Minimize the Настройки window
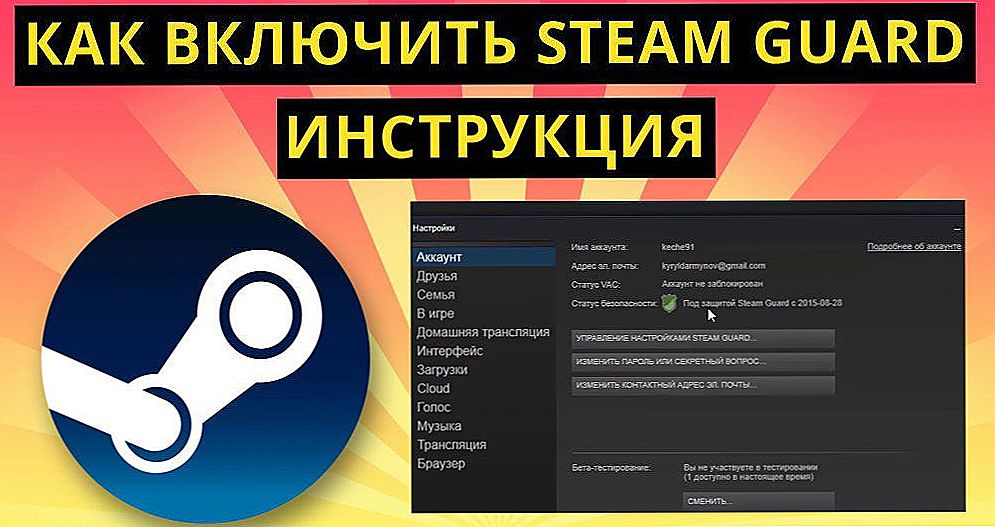Viewport: 995px width, 527px height. click(x=957, y=229)
